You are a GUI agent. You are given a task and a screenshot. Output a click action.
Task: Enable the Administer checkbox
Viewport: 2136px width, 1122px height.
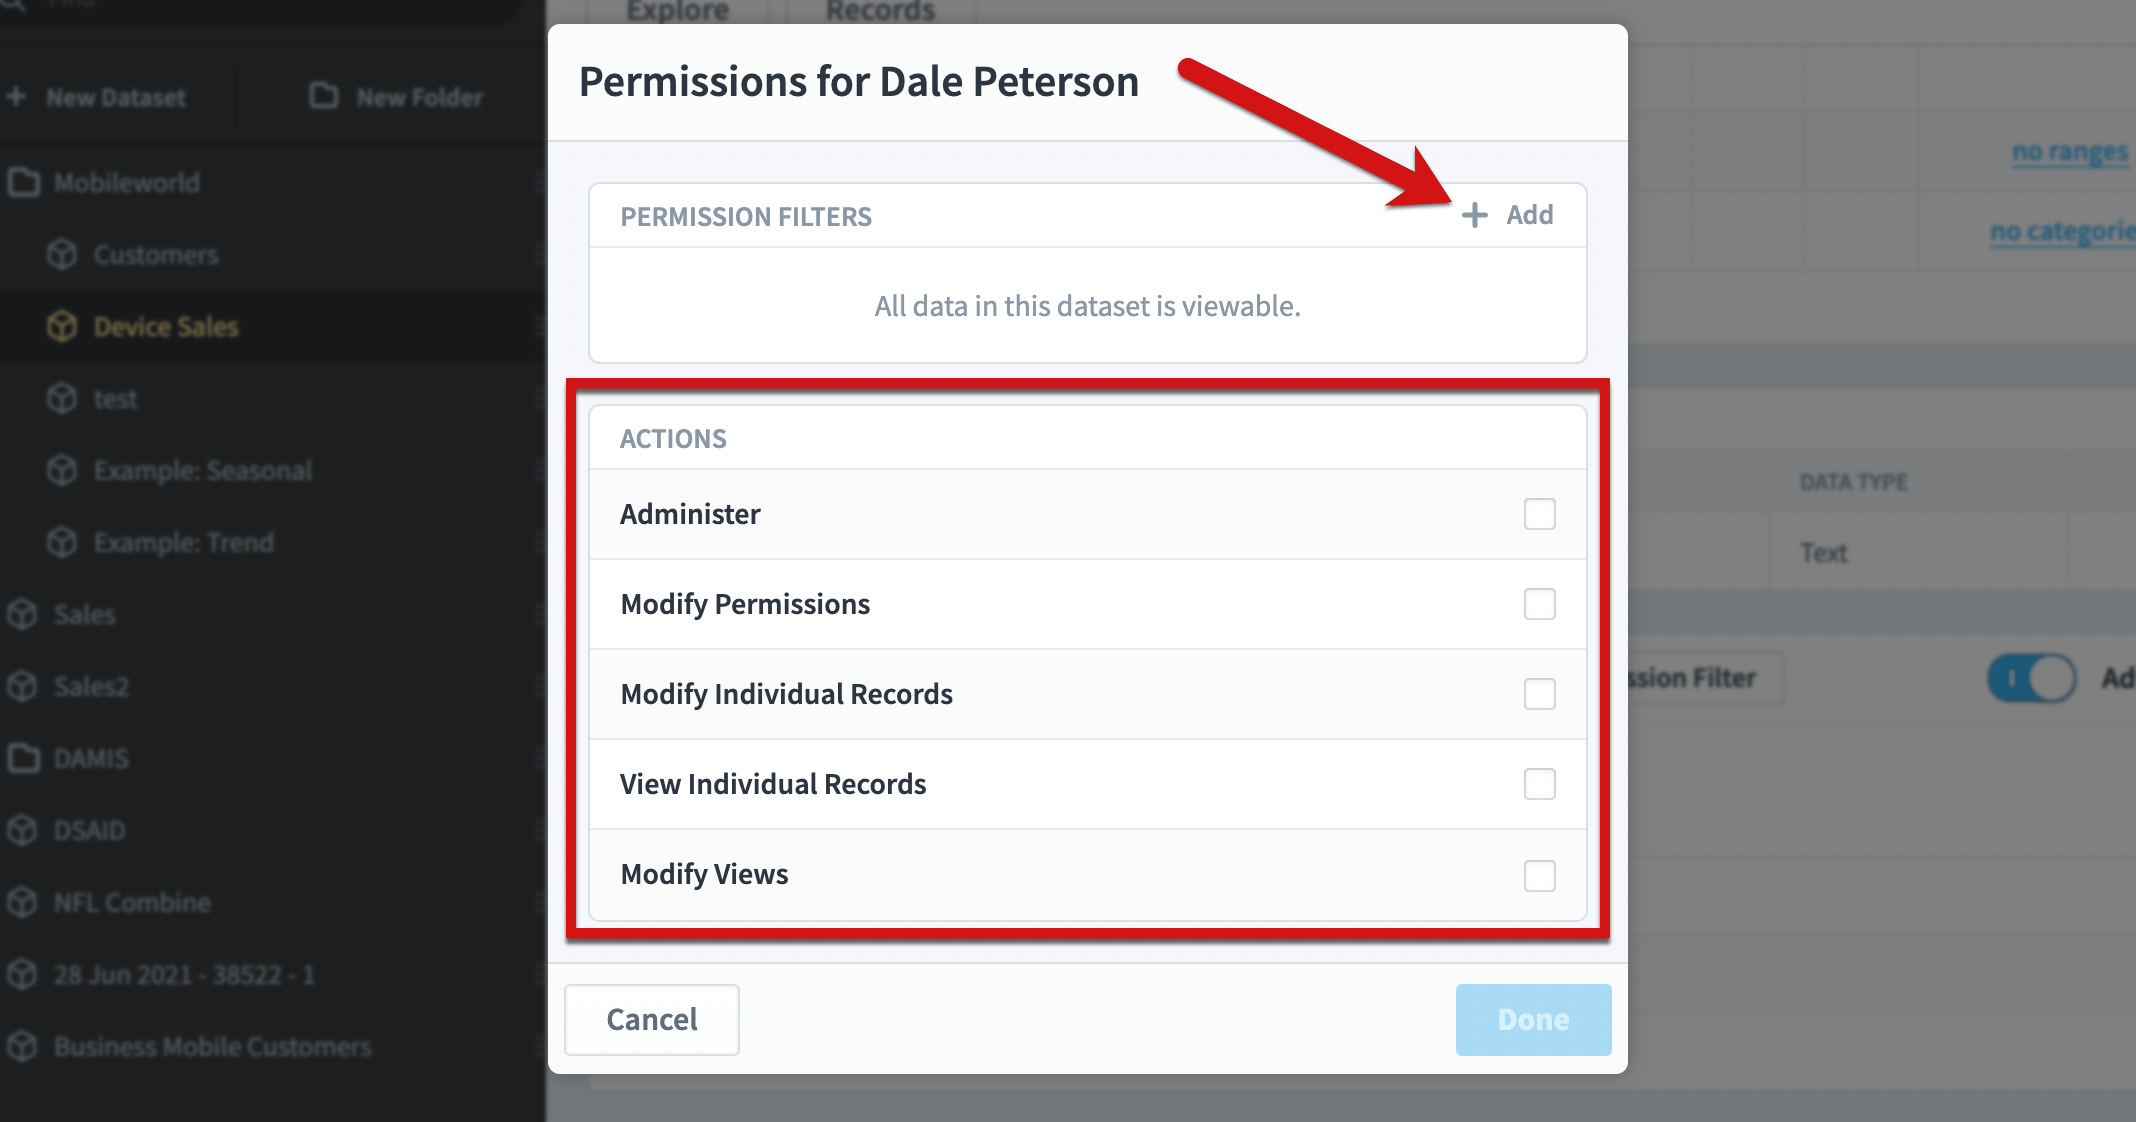coord(1539,514)
